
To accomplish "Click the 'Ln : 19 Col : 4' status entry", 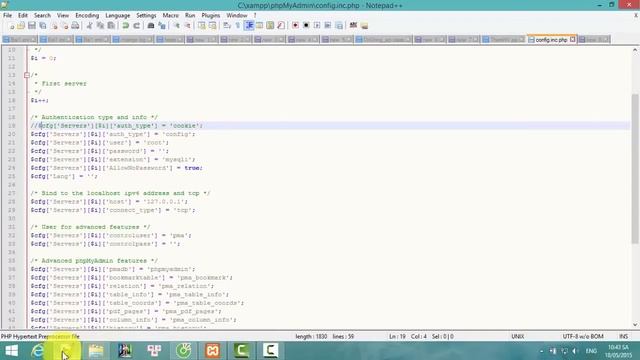I will coord(408,337).
